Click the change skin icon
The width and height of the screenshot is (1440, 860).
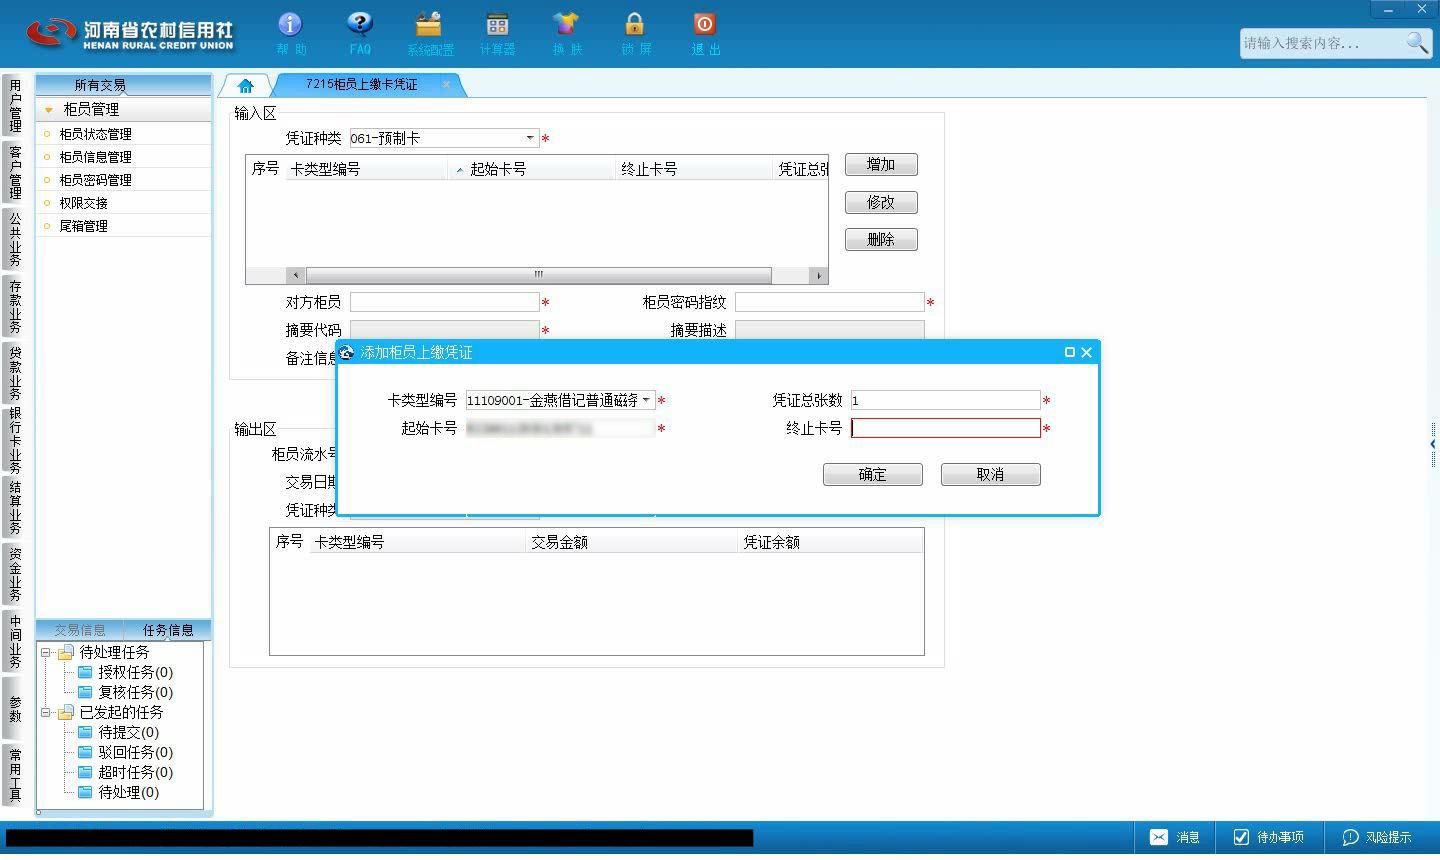566,33
